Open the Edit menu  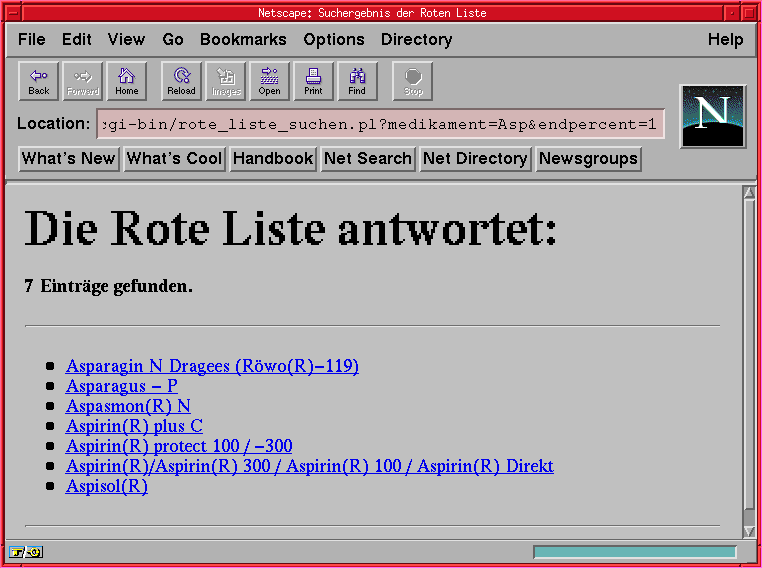pos(77,39)
